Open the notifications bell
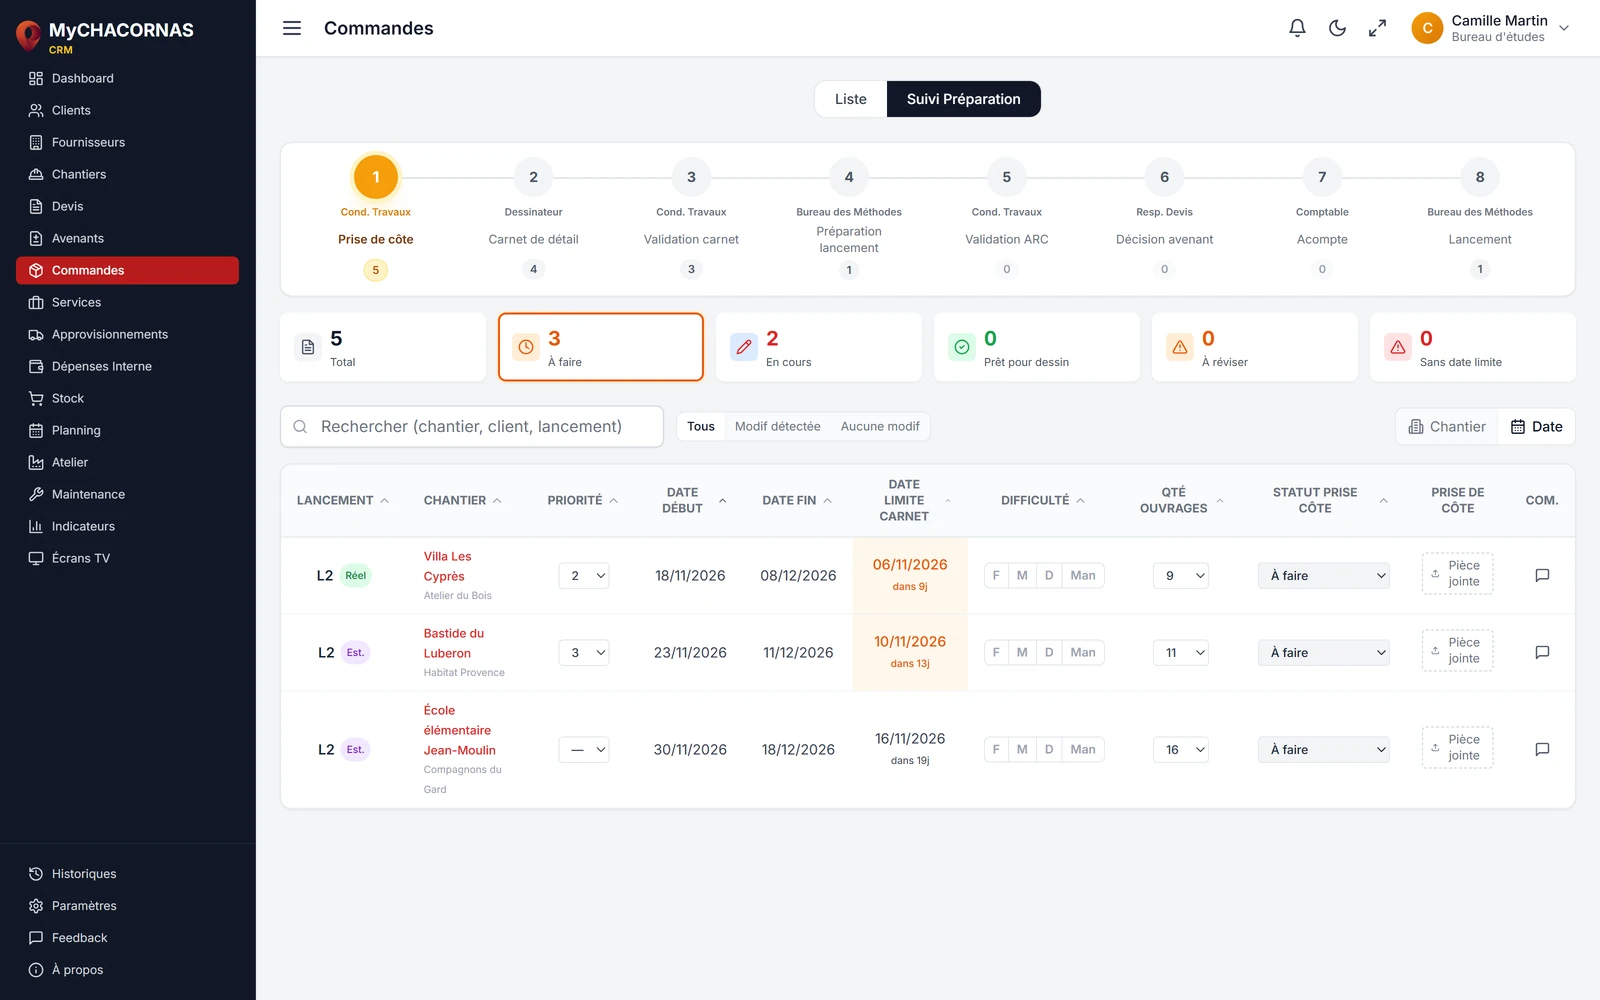This screenshot has width=1600, height=1000. coord(1297,28)
